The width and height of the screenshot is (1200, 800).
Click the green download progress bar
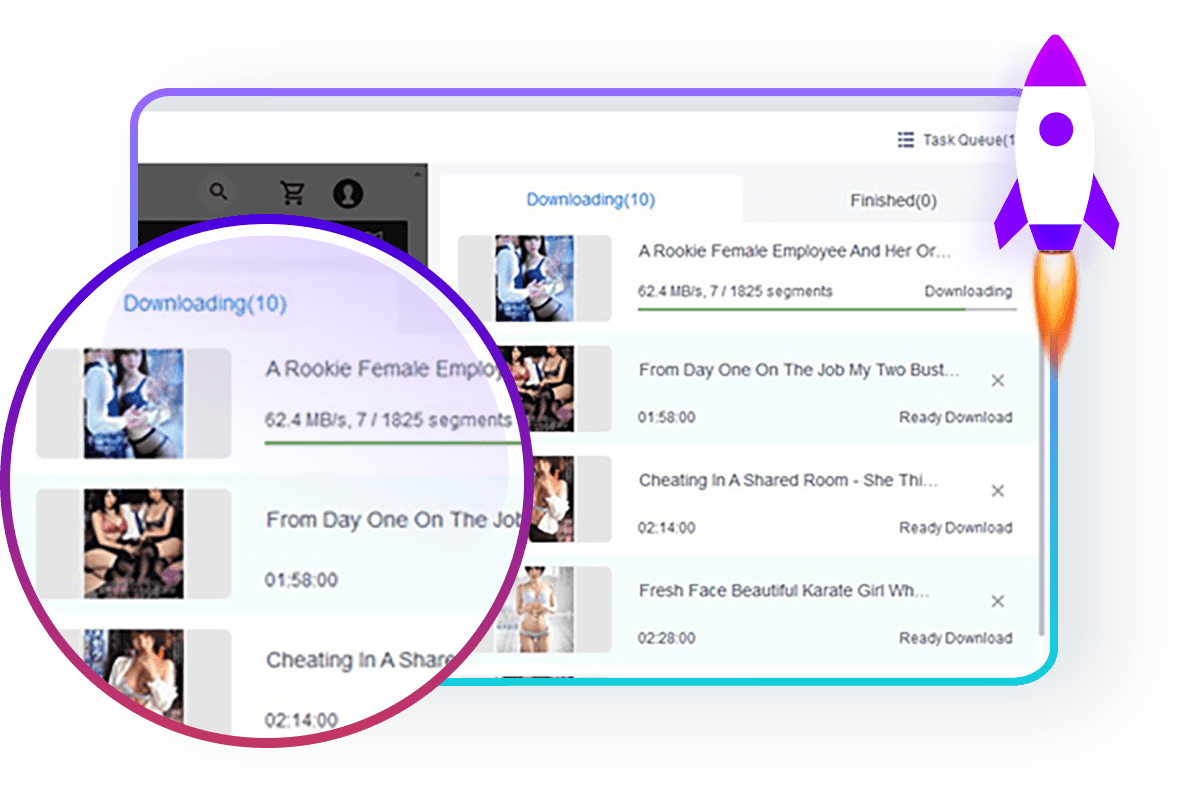coord(800,309)
